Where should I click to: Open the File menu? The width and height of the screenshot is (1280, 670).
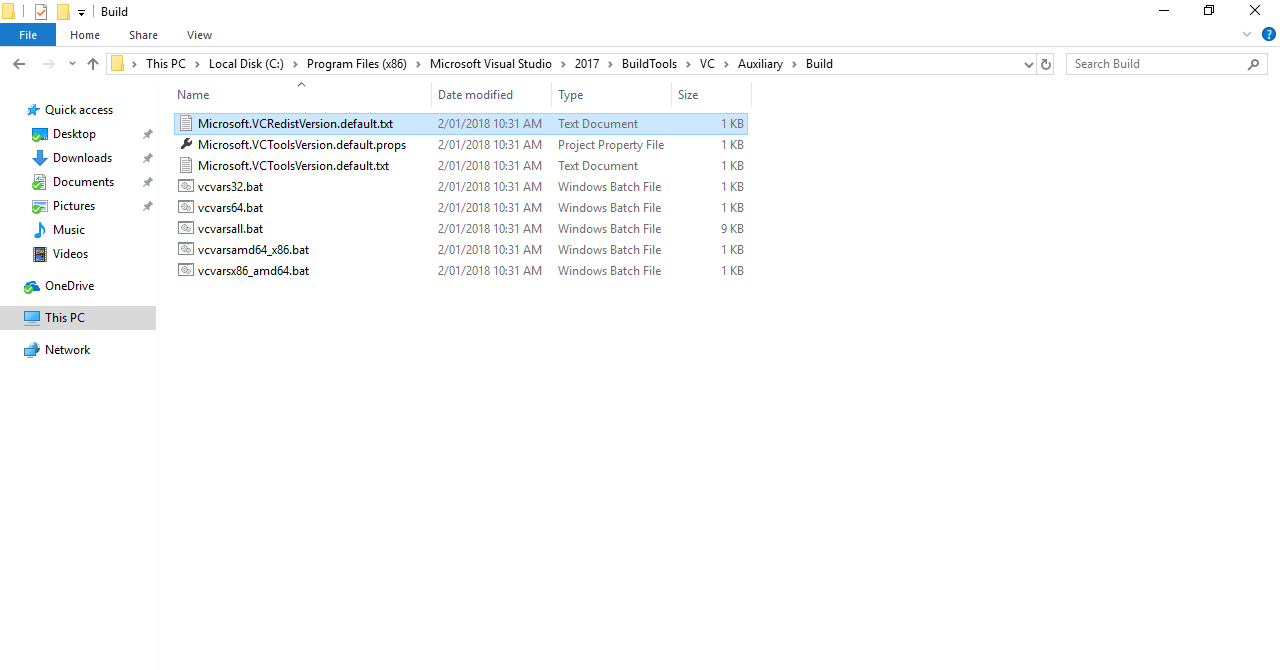pyautogui.click(x=27, y=33)
